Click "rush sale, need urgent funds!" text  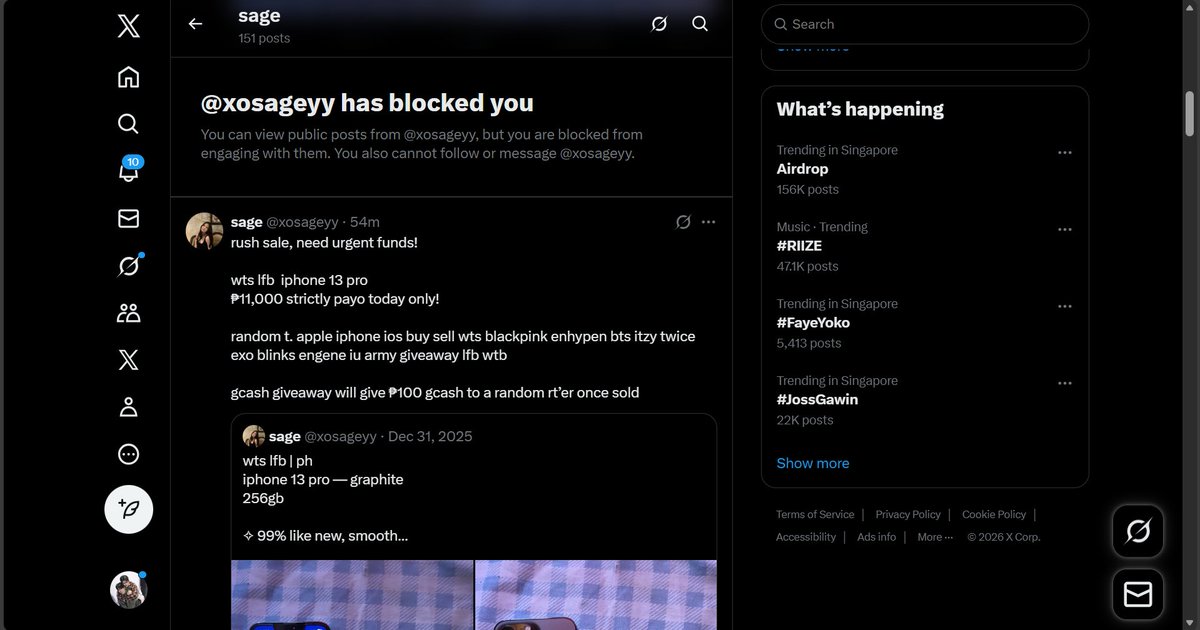point(324,242)
